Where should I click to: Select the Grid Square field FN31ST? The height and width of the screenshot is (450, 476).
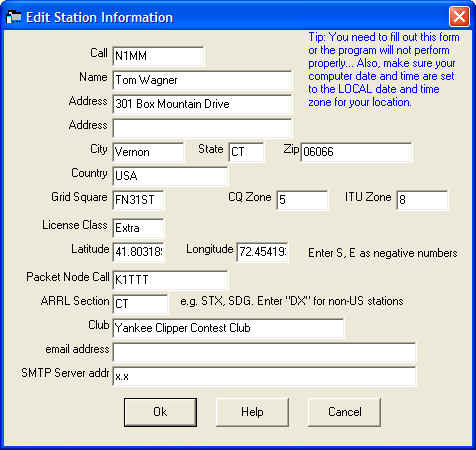[138, 200]
